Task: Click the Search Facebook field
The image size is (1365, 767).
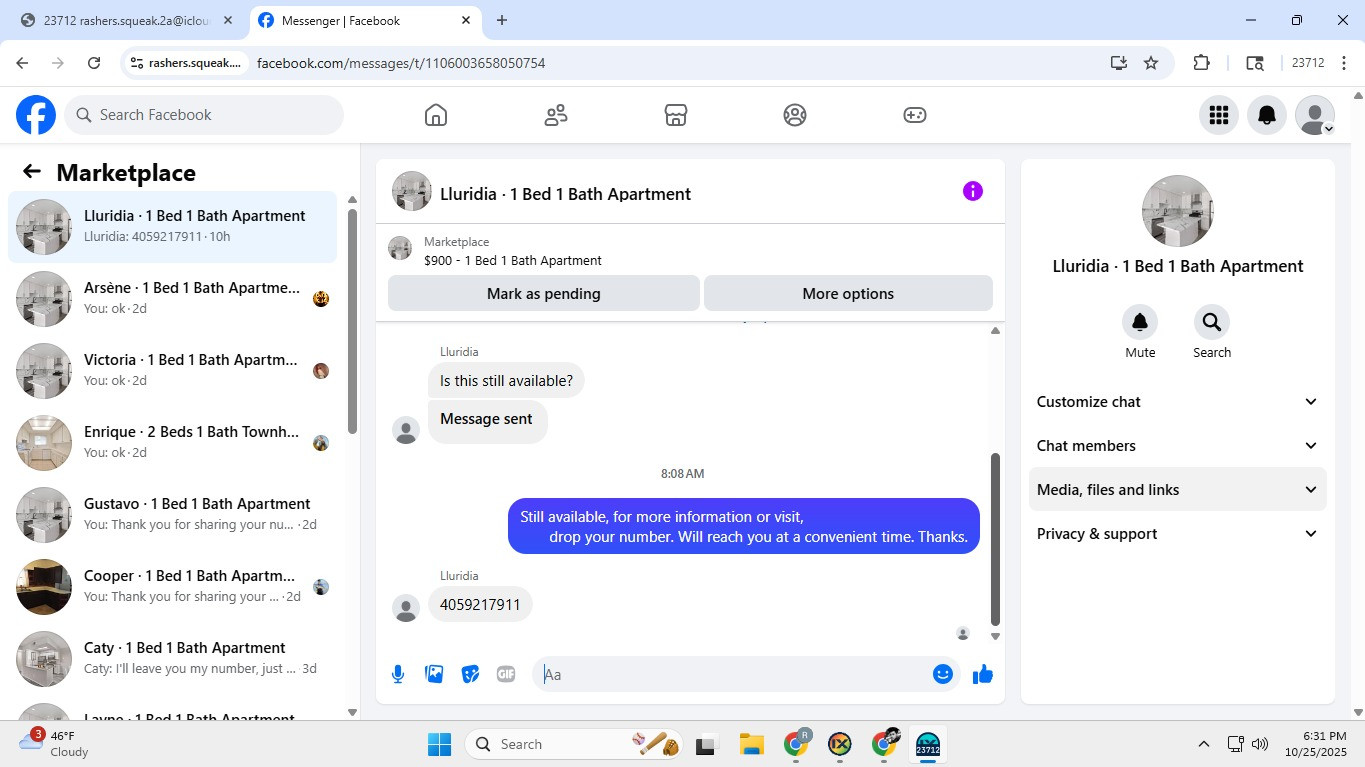Action: tap(204, 115)
